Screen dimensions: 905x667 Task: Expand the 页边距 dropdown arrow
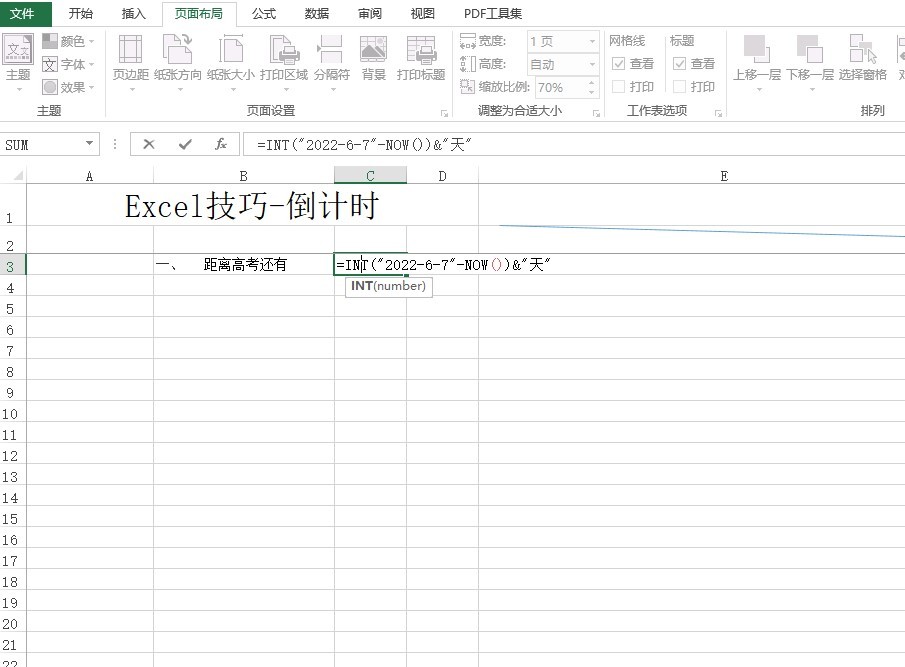[x=132, y=89]
